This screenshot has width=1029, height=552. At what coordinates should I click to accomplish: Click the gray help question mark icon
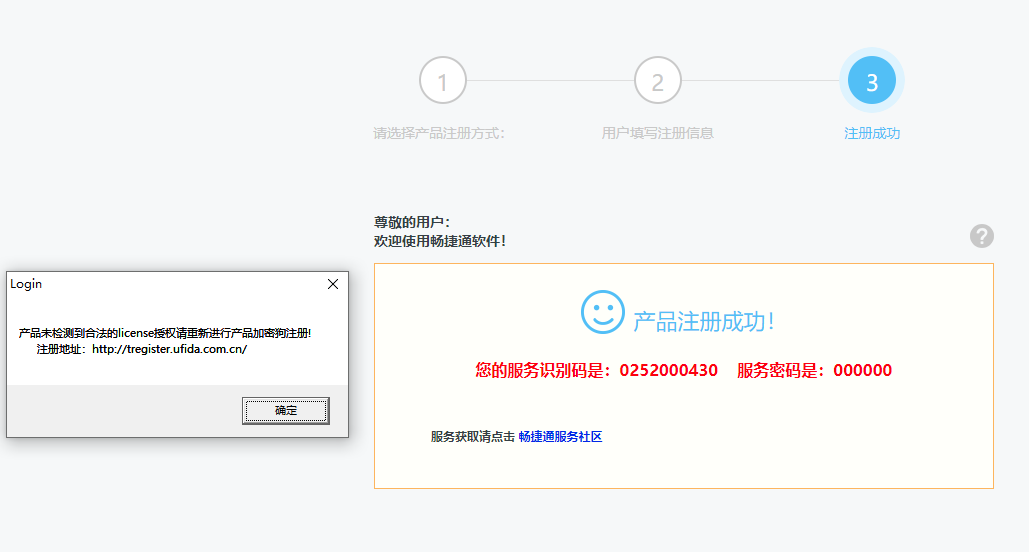click(x=982, y=236)
